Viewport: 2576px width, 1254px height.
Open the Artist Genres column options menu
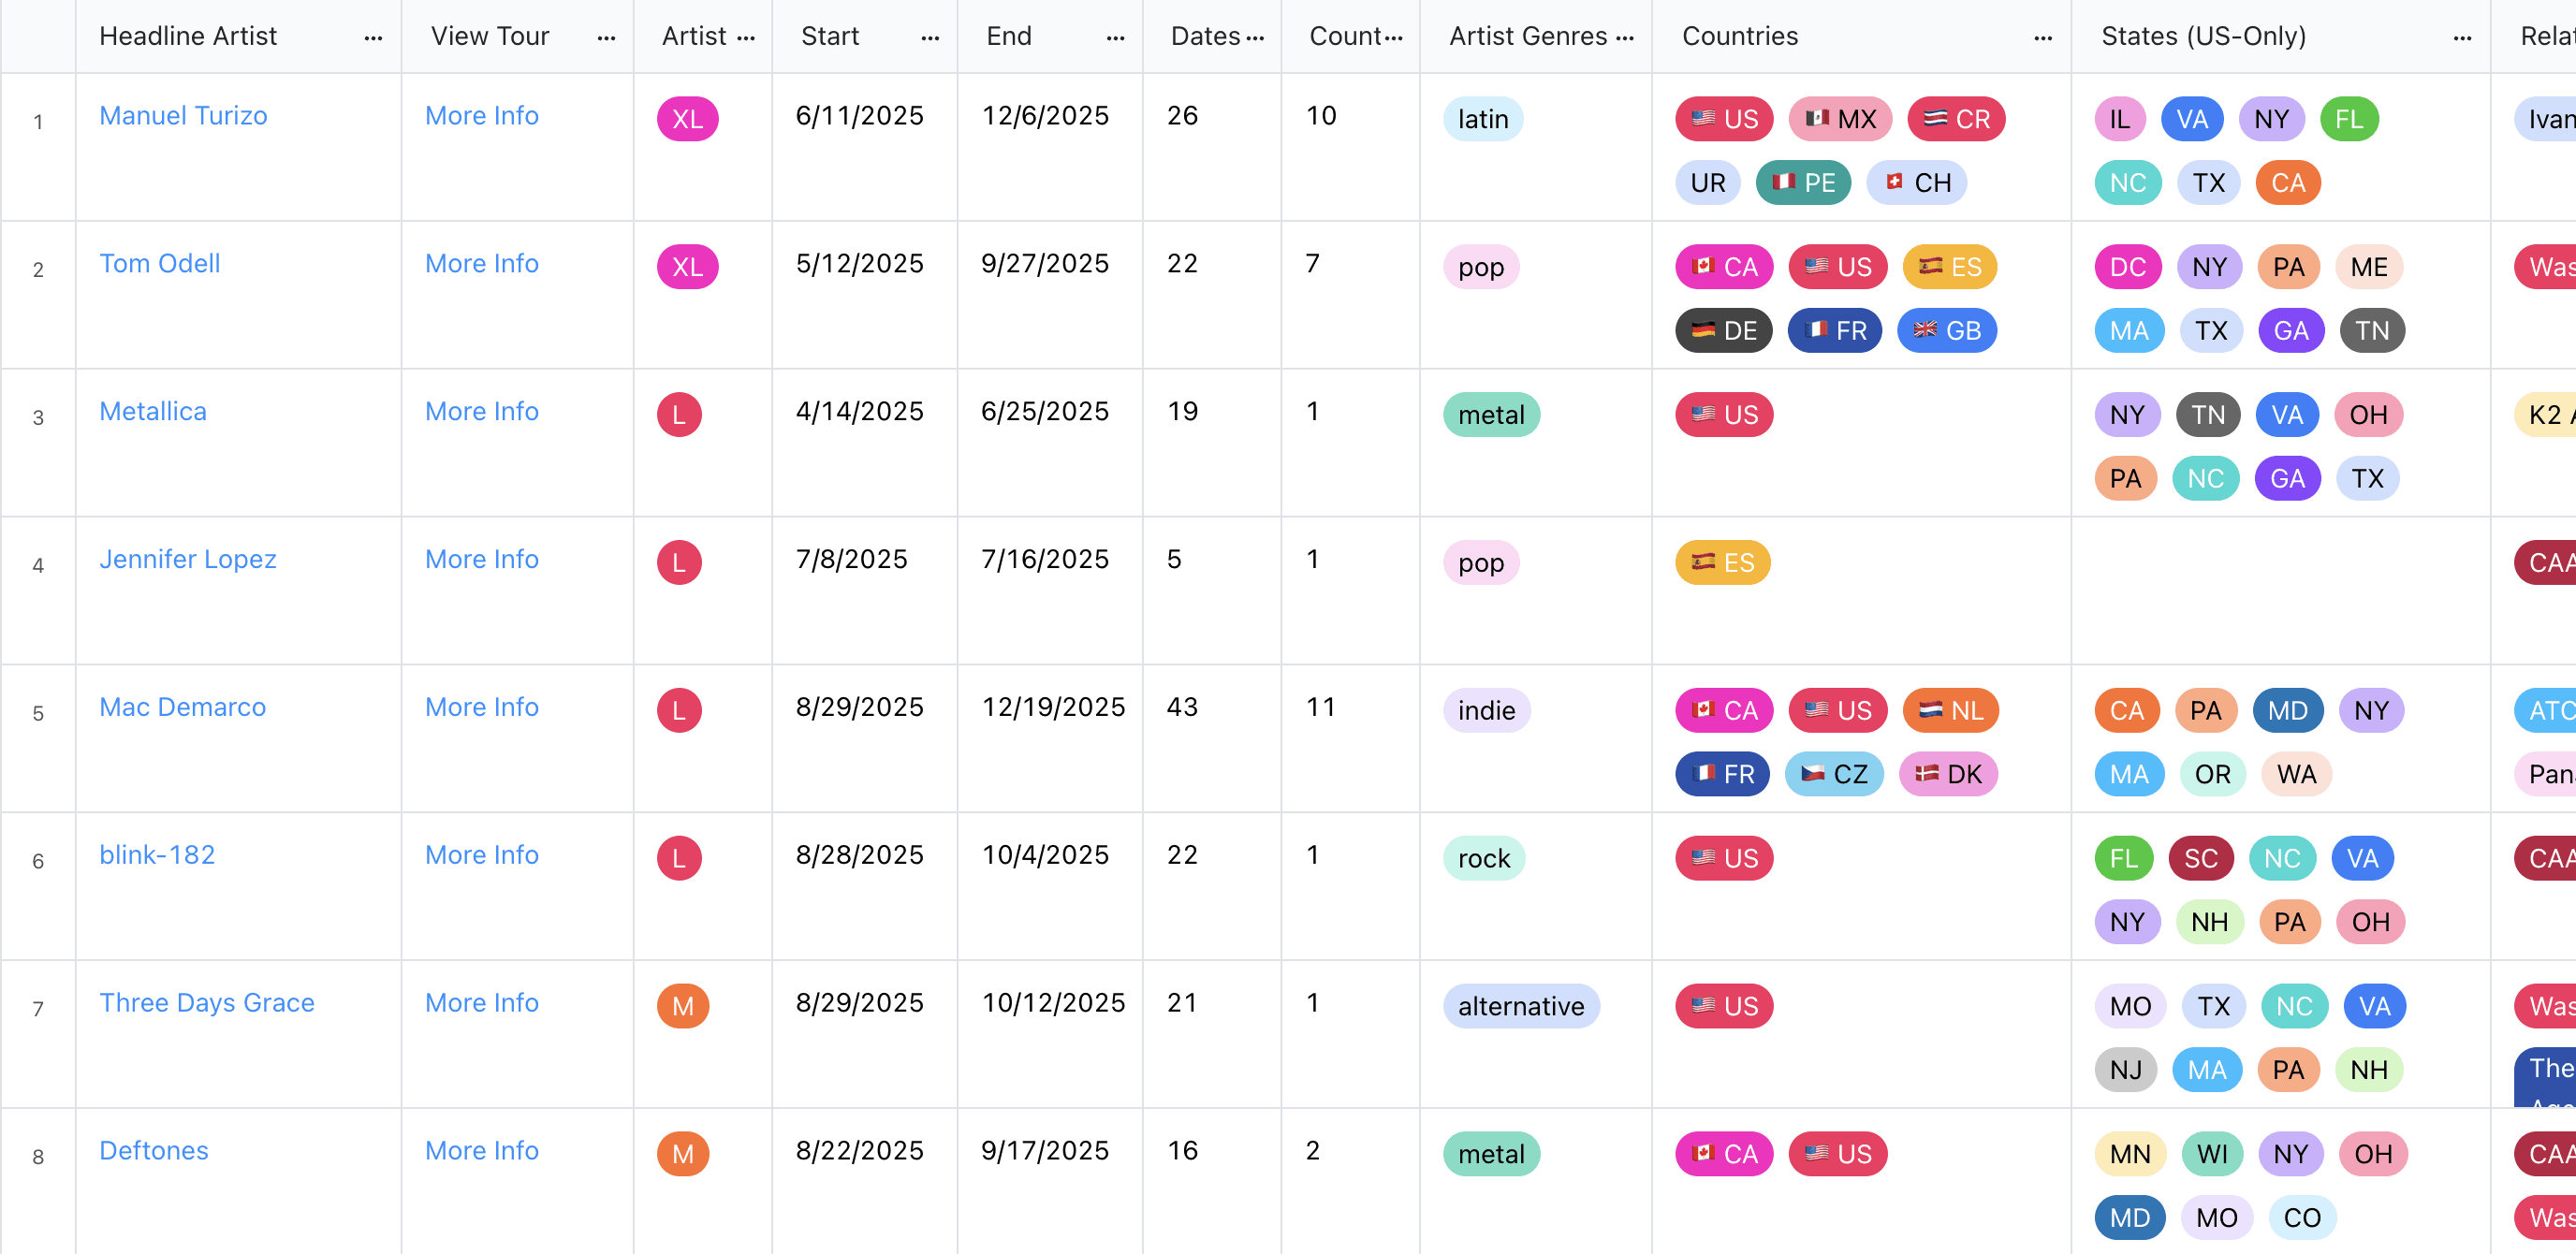click(1625, 37)
